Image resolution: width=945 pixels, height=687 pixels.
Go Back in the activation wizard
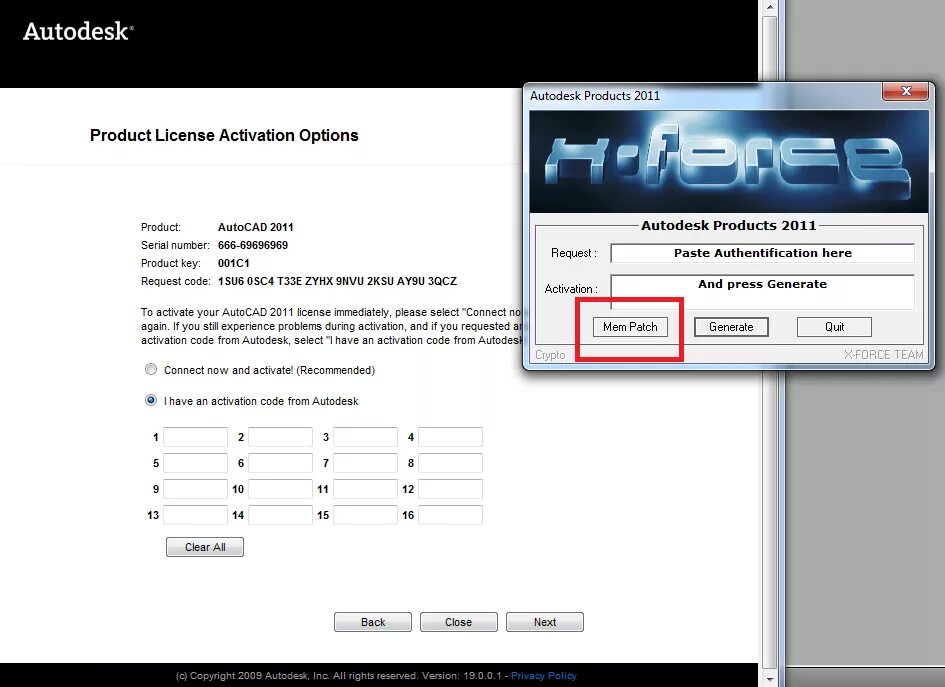(x=373, y=622)
